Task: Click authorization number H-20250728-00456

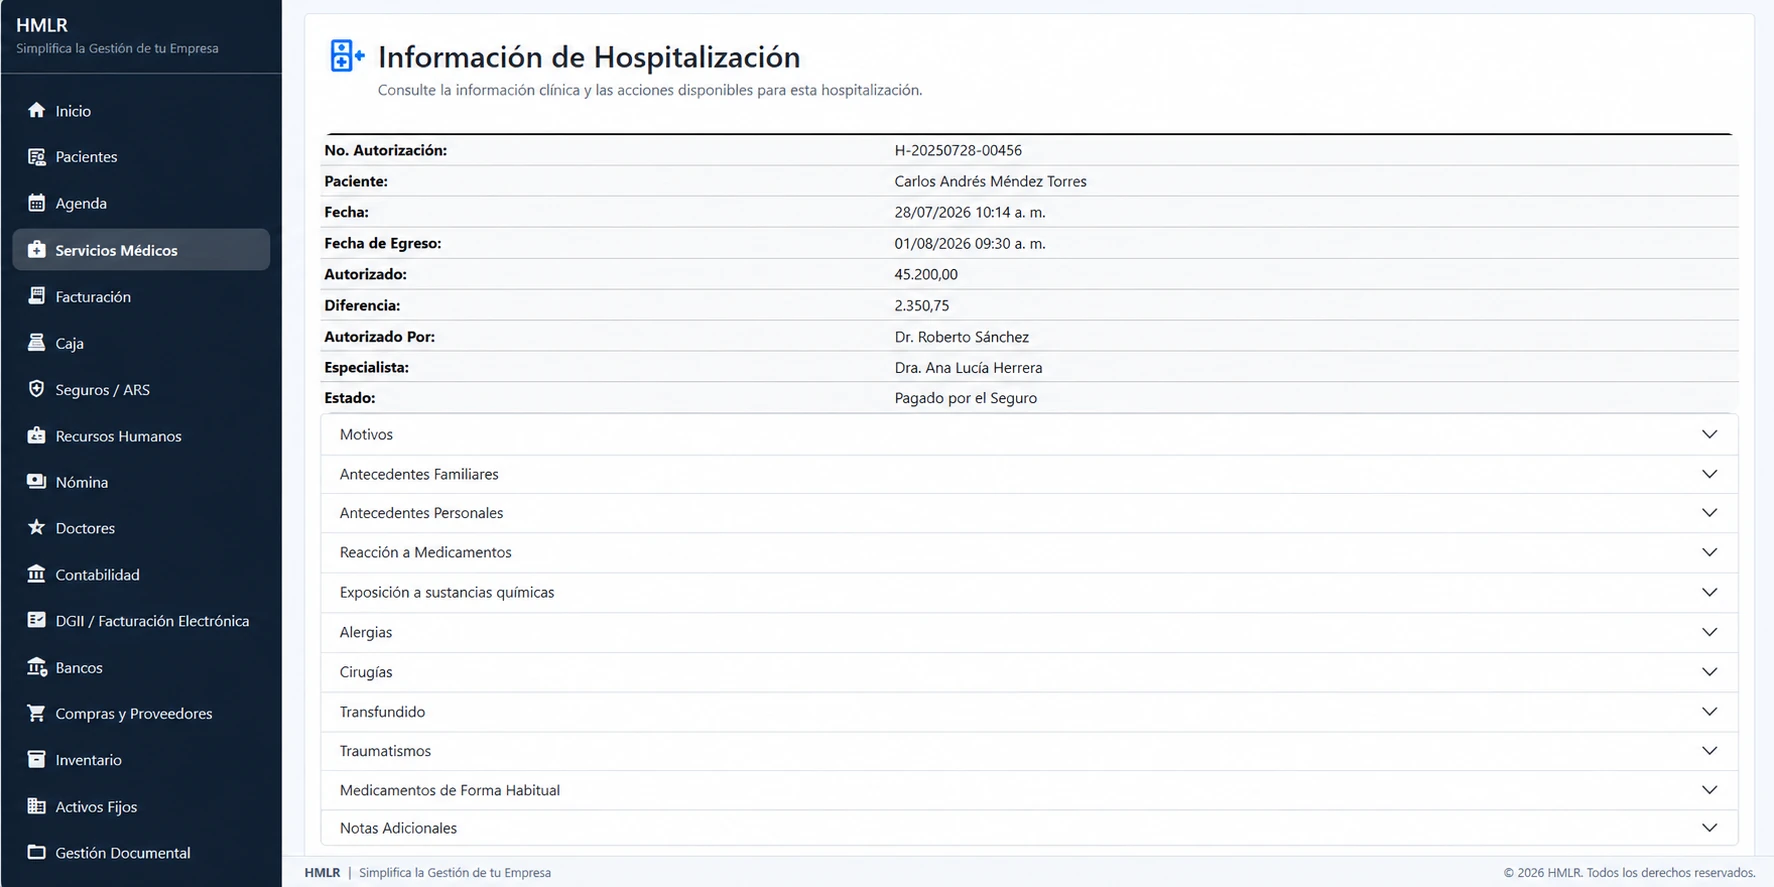Action: (958, 150)
